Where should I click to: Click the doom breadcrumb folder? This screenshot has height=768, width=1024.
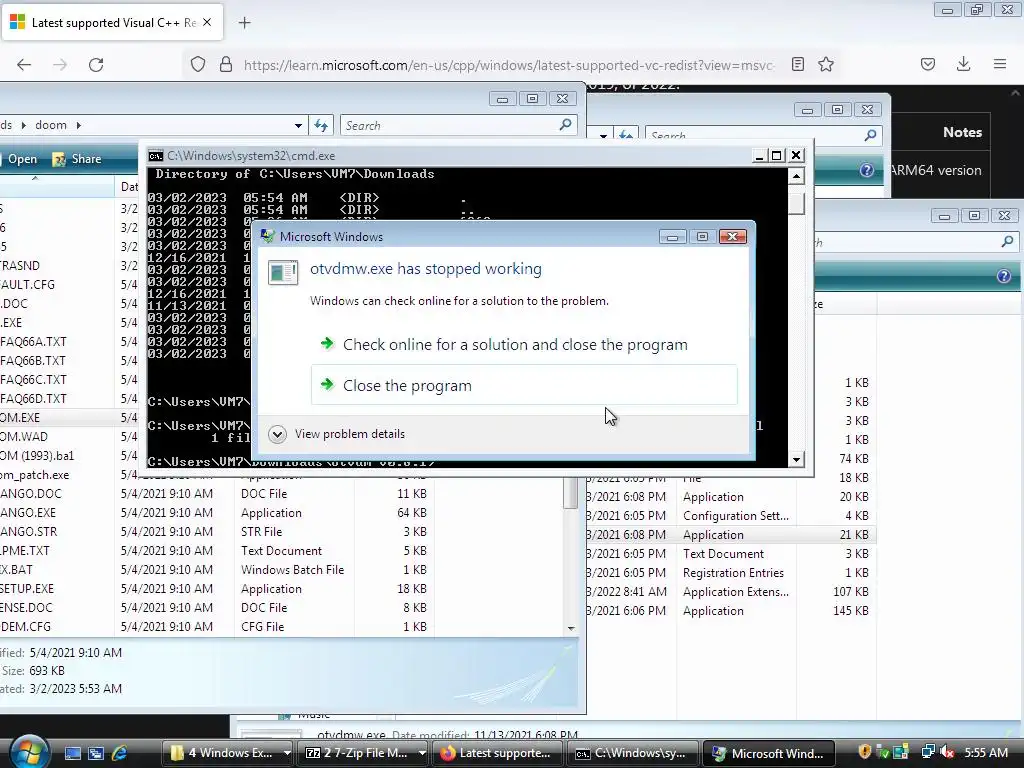(51, 125)
